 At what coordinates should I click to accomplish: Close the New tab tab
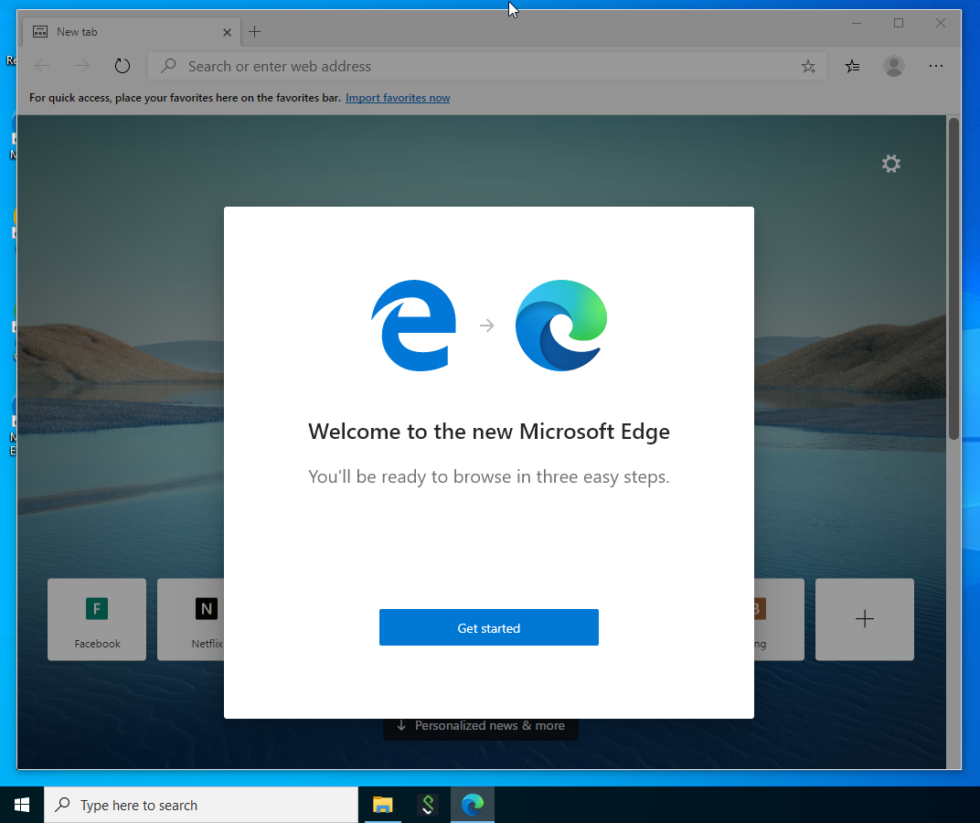tap(227, 32)
